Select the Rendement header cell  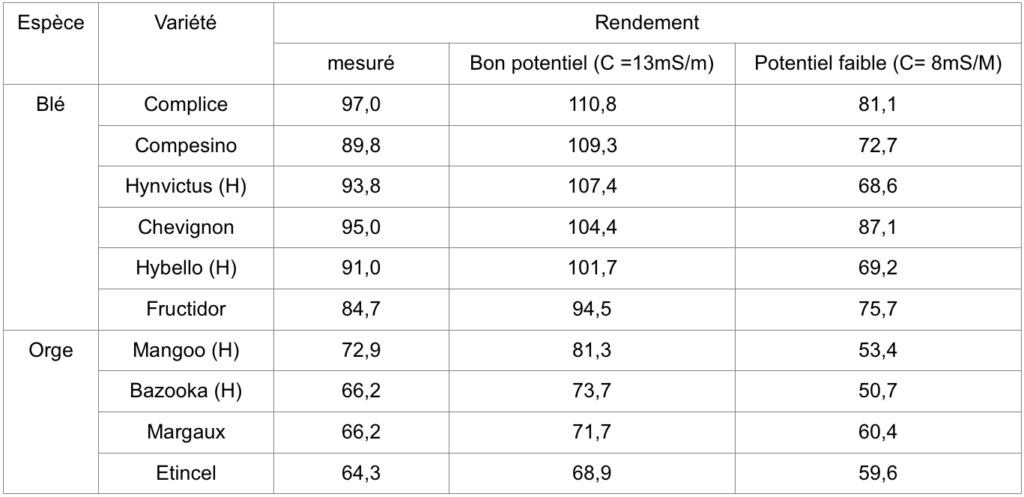(x=646, y=22)
